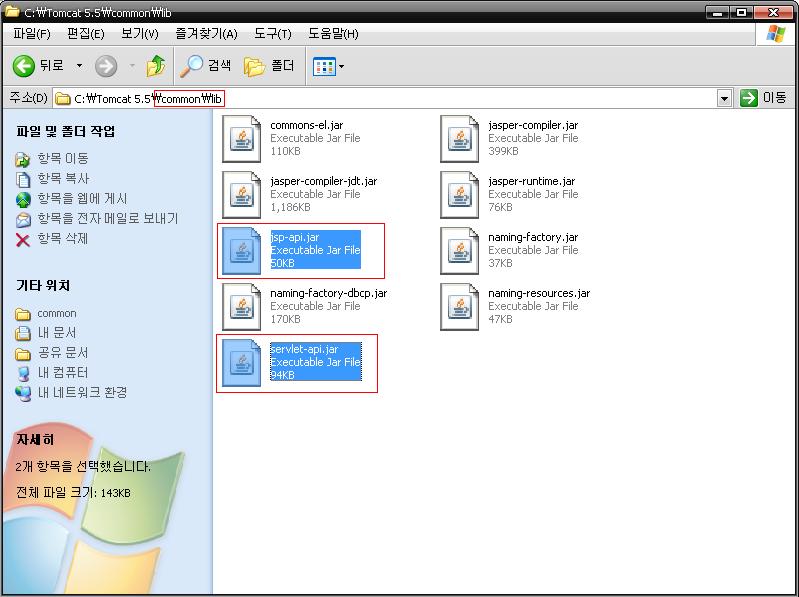The height and width of the screenshot is (597, 799).
Task: Click the up-one-folder toolbar icon
Action: click(155, 66)
